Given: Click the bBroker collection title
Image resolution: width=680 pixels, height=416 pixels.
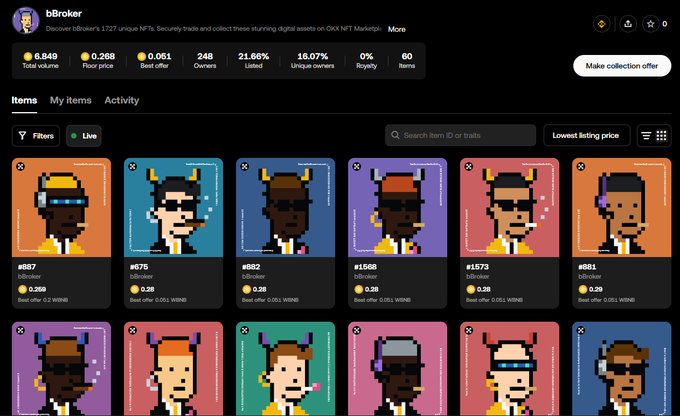Looking at the screenshot, I should pyautogui.click(x=64, y=13).
